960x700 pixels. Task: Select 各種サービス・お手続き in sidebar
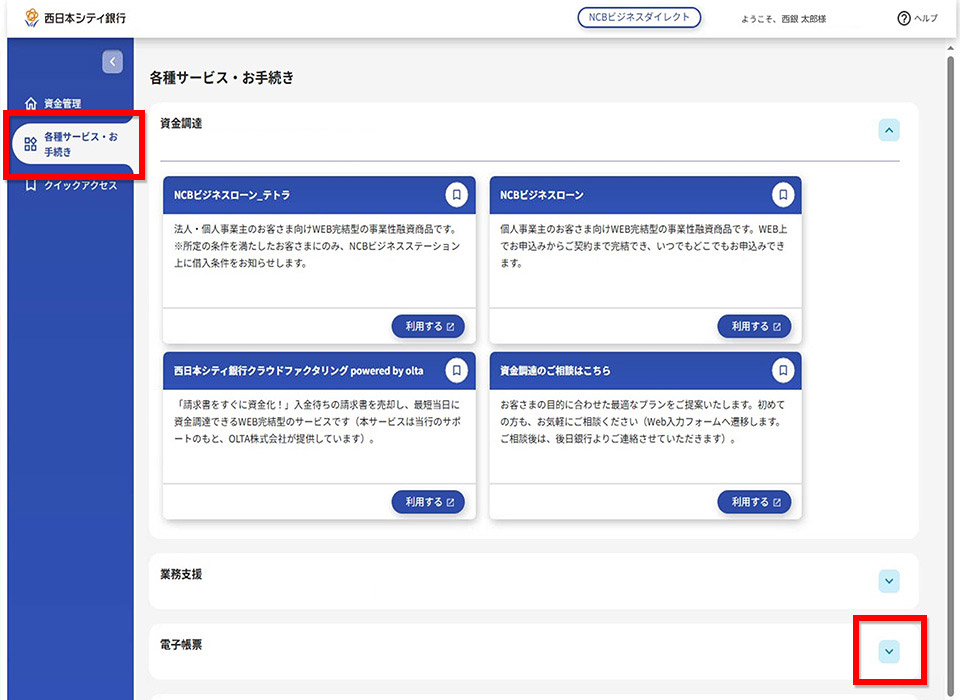72,144
